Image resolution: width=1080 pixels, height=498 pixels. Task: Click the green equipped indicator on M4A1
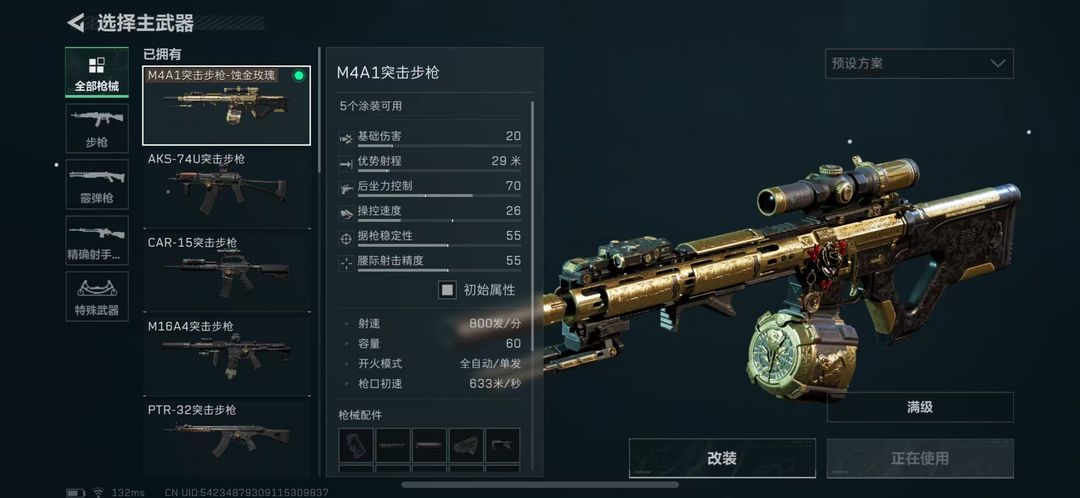point(298,76)
